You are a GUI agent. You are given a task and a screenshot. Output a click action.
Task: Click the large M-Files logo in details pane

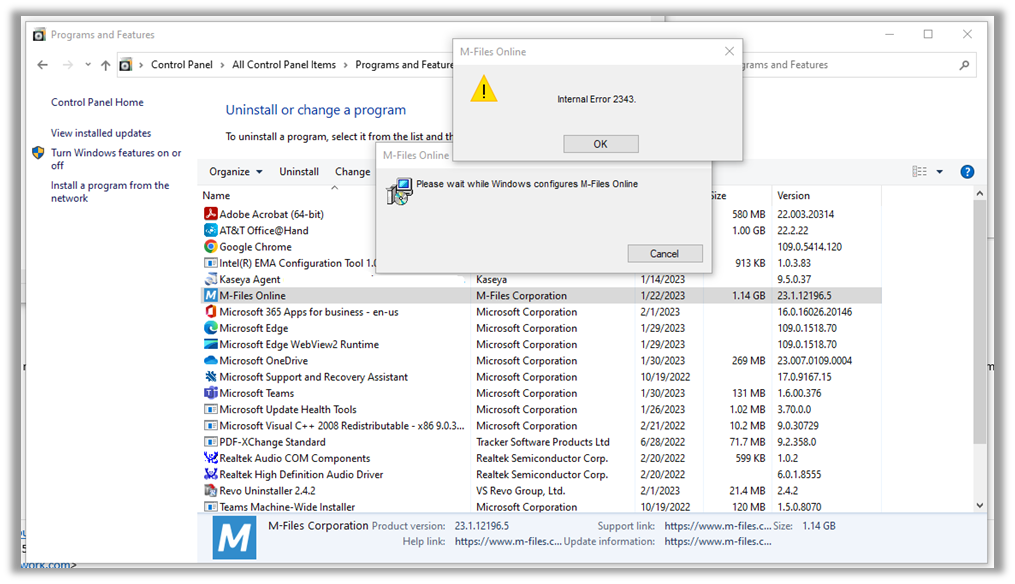tap(234, 537)
